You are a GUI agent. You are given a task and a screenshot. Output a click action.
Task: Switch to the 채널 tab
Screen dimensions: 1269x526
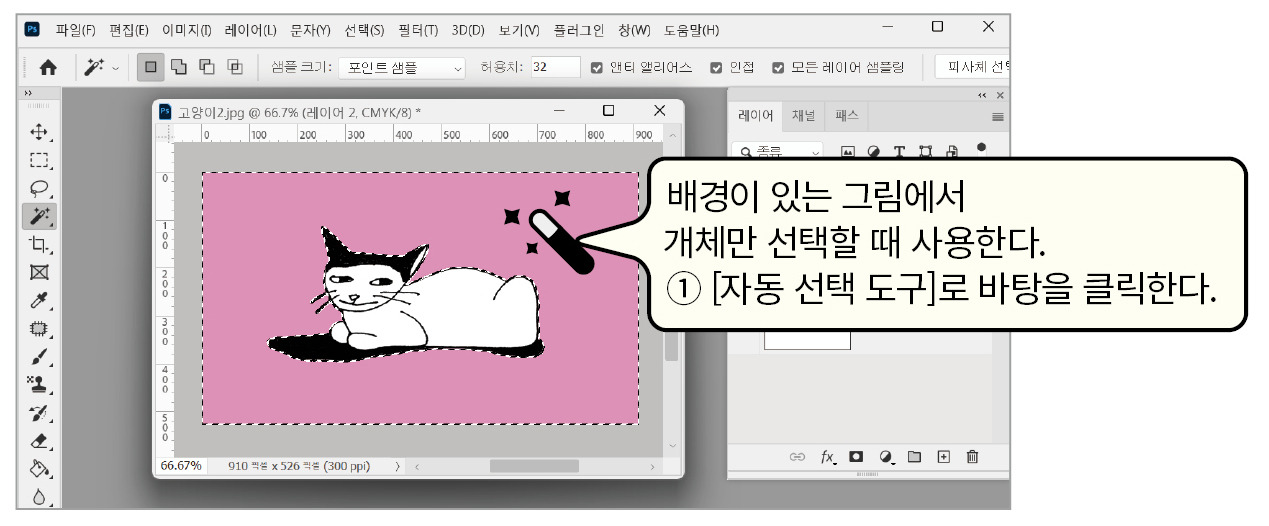[803, 116]
